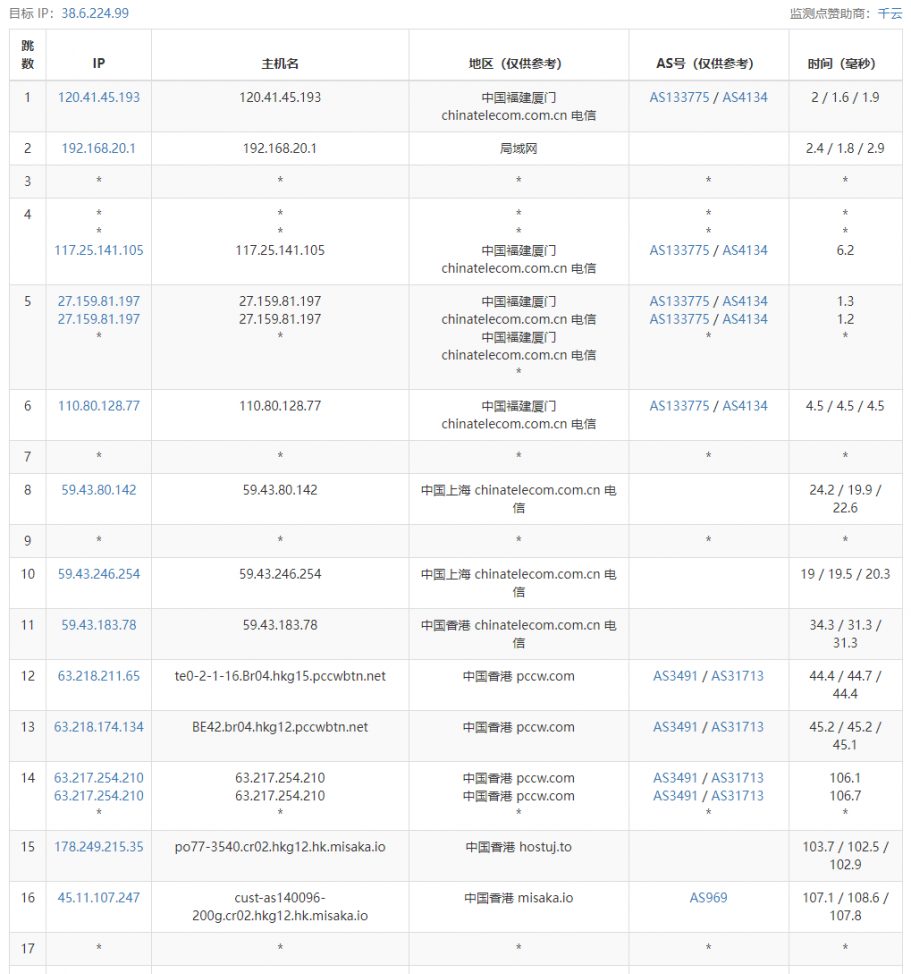
Task: Select region text 中国香港 hostuj.to
Action: (x=519, y=846)
